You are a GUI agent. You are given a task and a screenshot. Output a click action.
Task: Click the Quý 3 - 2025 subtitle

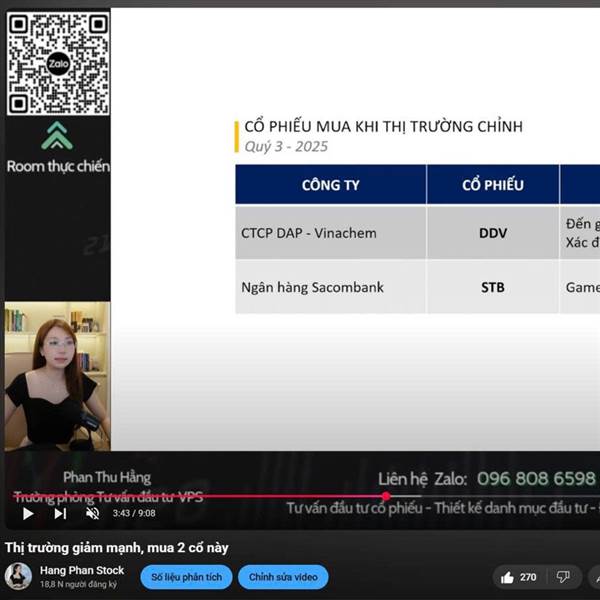point(286,147)
